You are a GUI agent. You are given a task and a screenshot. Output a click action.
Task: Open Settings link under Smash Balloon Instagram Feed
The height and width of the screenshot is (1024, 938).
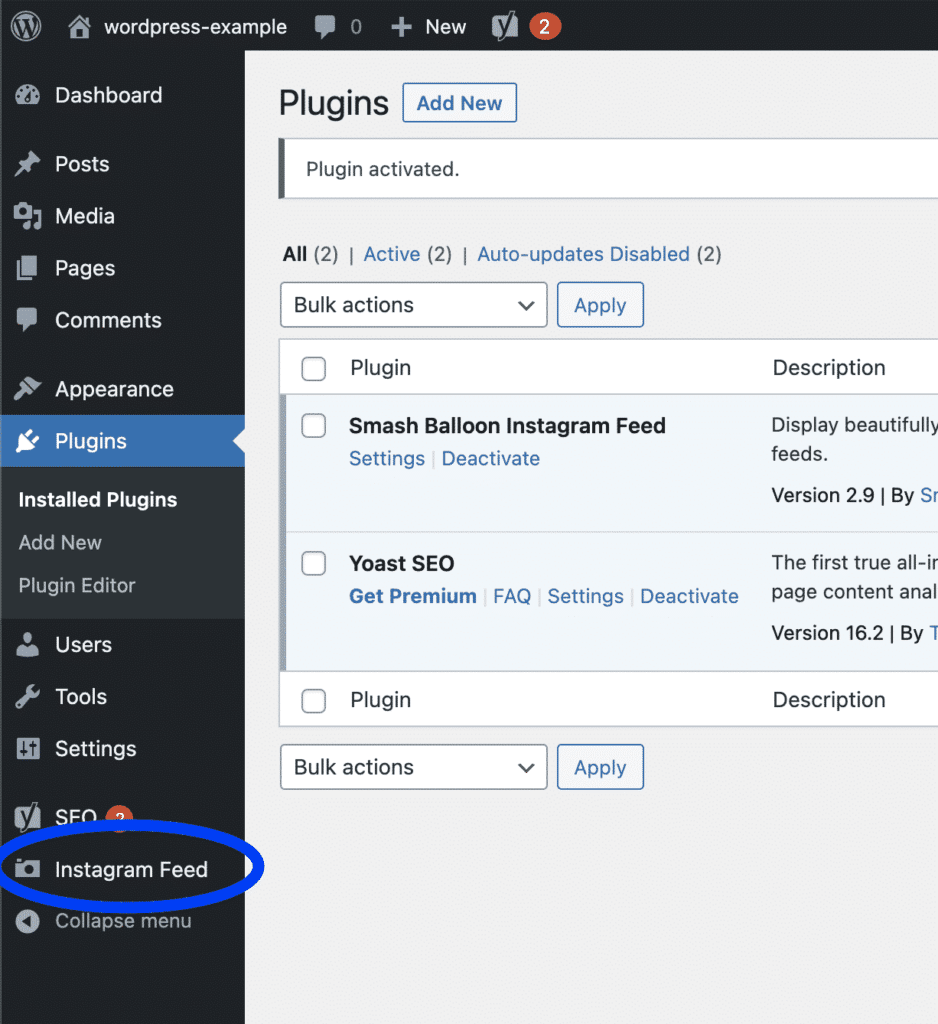click(x=387, y=458)
